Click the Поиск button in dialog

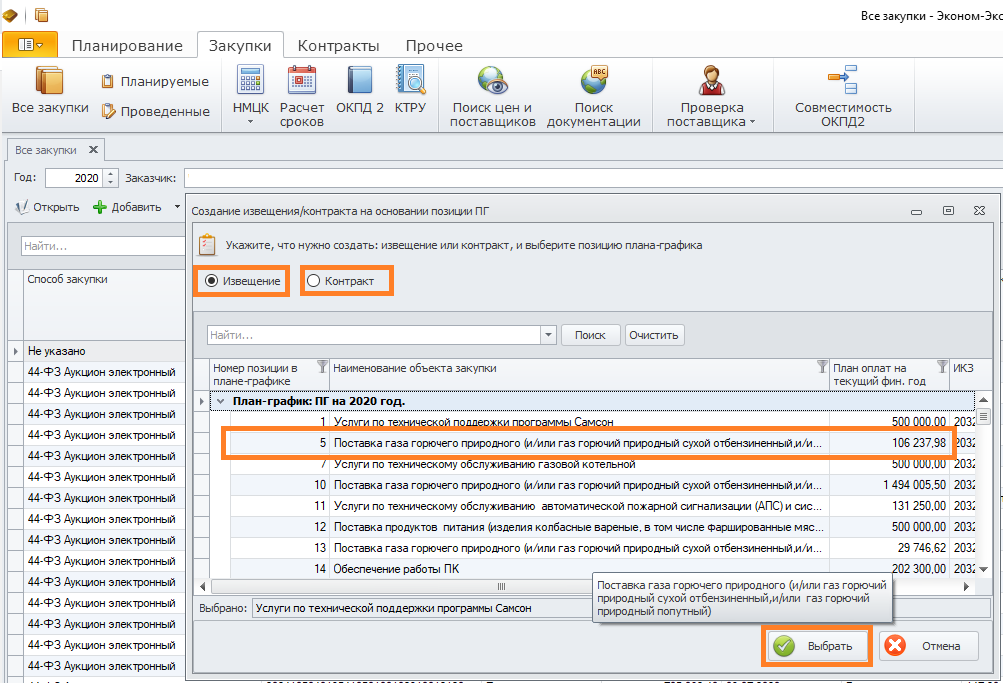pos(590,335)
